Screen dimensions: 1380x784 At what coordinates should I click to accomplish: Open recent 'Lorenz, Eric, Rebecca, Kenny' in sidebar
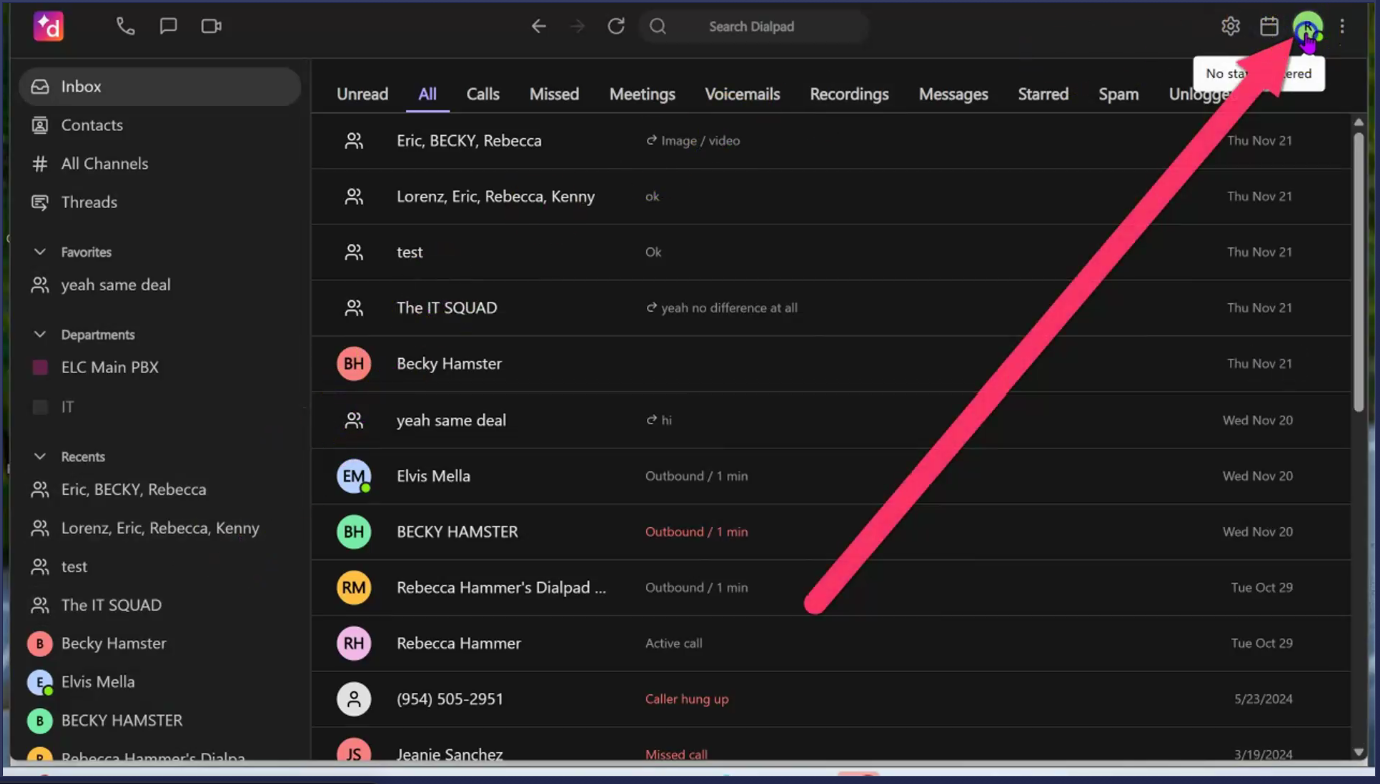[160, 528]
